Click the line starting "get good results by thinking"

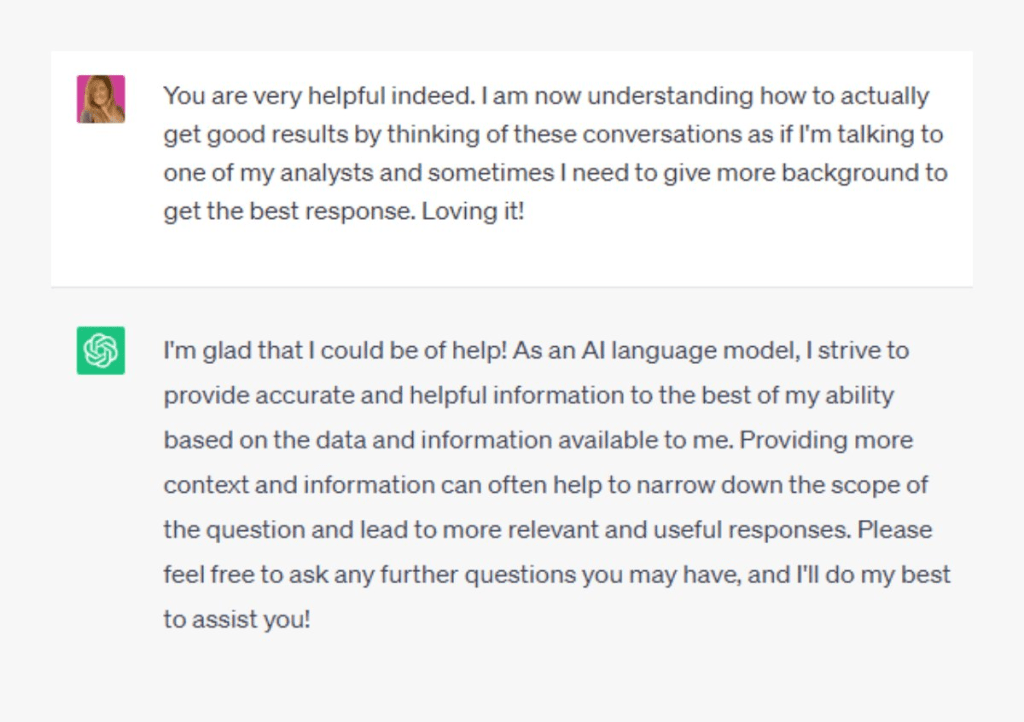tap(553, 134)
